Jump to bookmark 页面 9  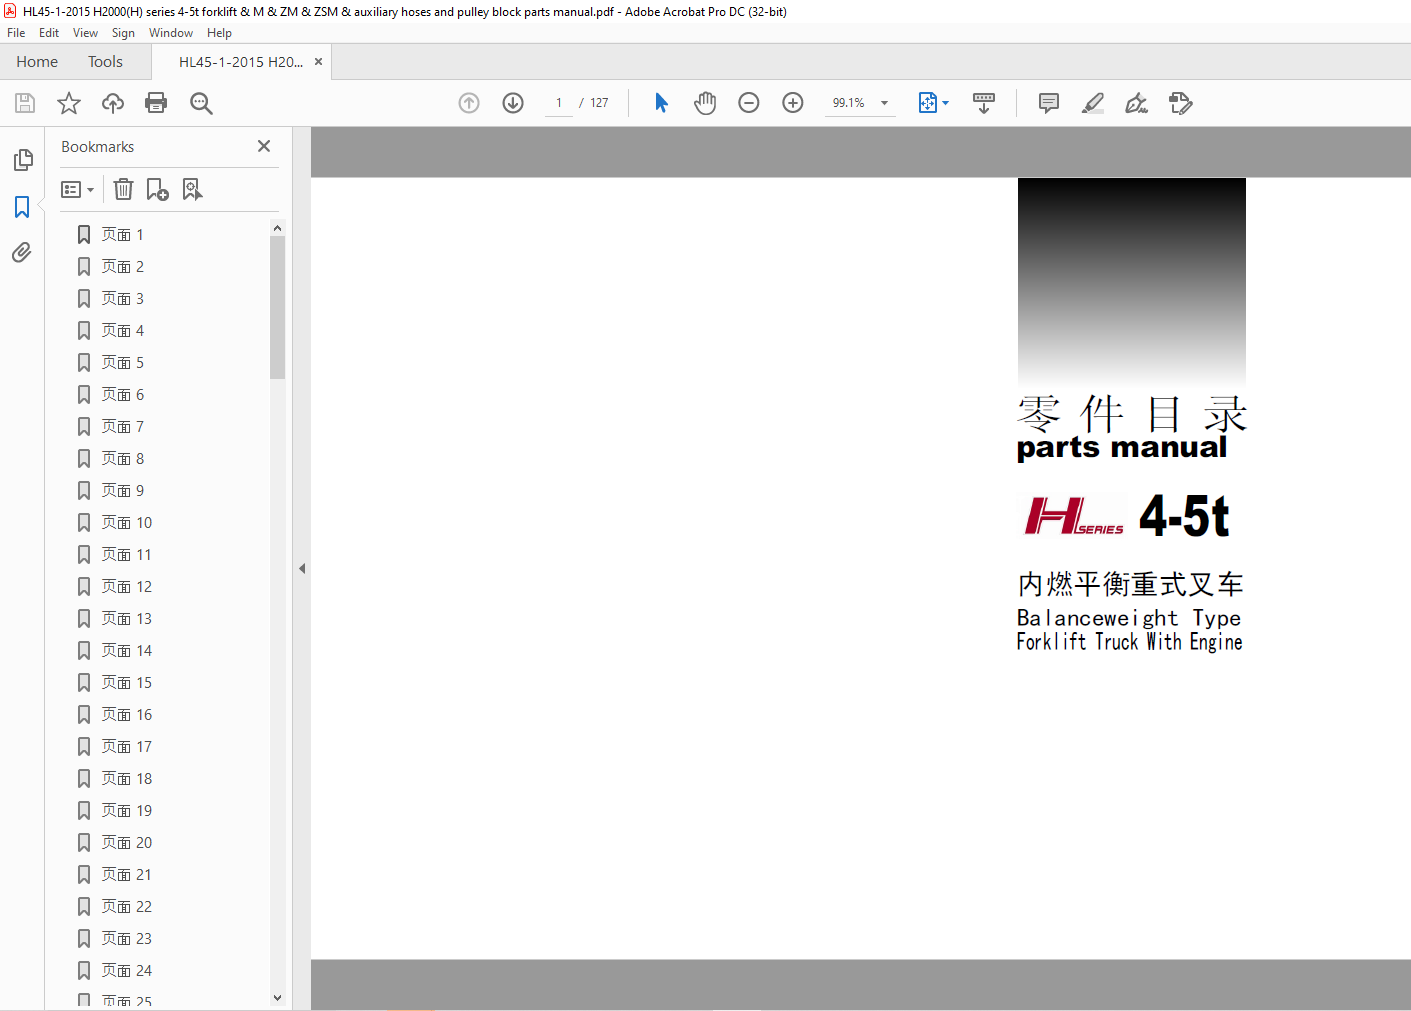click(x=122, y=490)
